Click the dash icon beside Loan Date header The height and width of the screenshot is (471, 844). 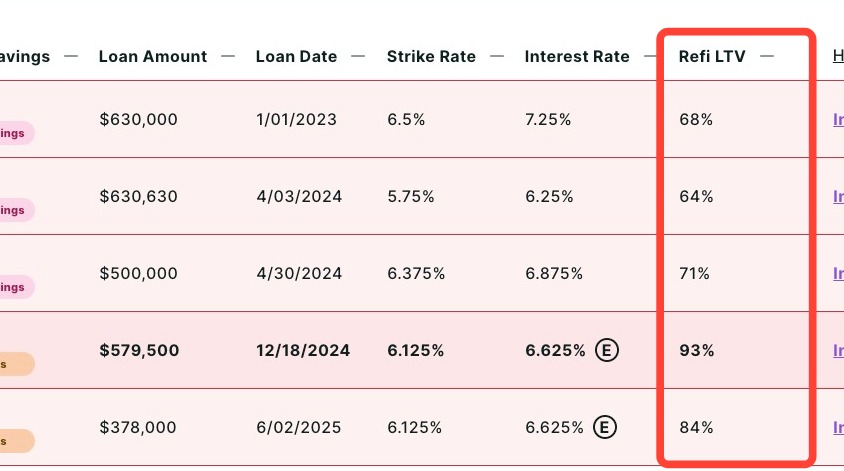point(359,57)
